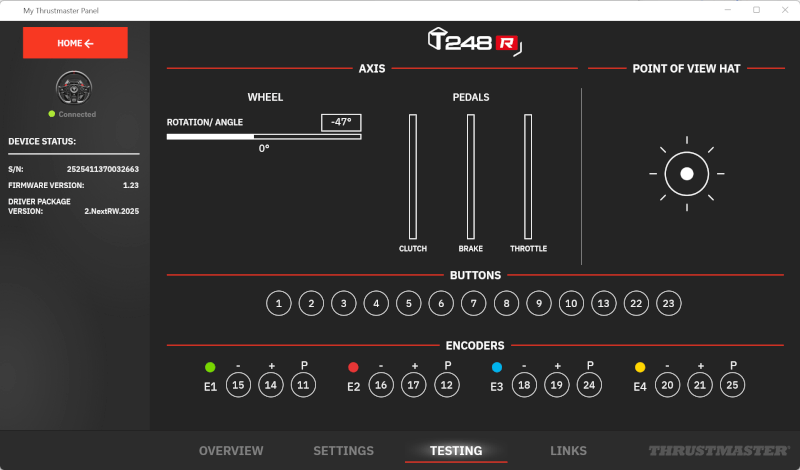The height and width of the screenshot is (470, 800).
Task: Click E2 minus indicator 16
Action: (x=381, y=385)
